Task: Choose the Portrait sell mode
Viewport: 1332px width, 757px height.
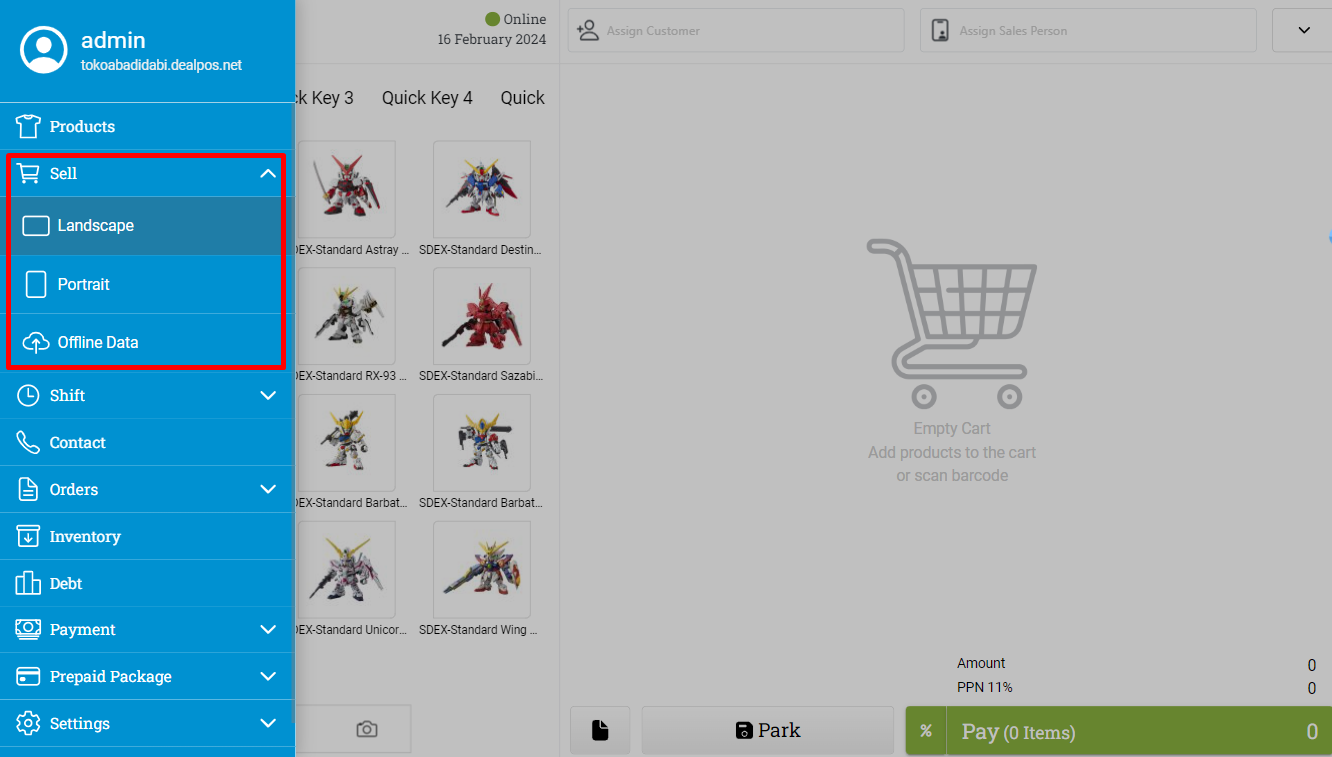Action: (x=146, y=285)
